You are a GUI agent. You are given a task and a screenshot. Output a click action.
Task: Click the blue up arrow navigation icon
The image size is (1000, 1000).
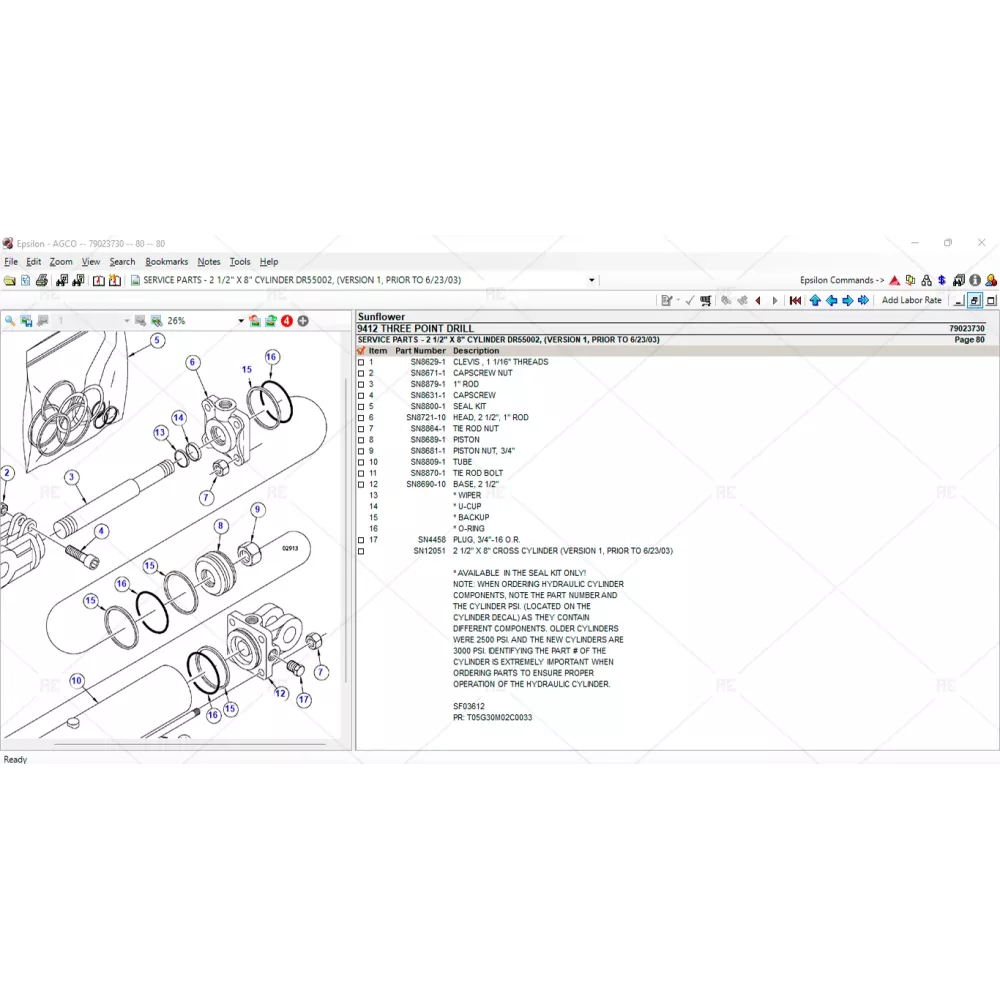coord(815,300)
